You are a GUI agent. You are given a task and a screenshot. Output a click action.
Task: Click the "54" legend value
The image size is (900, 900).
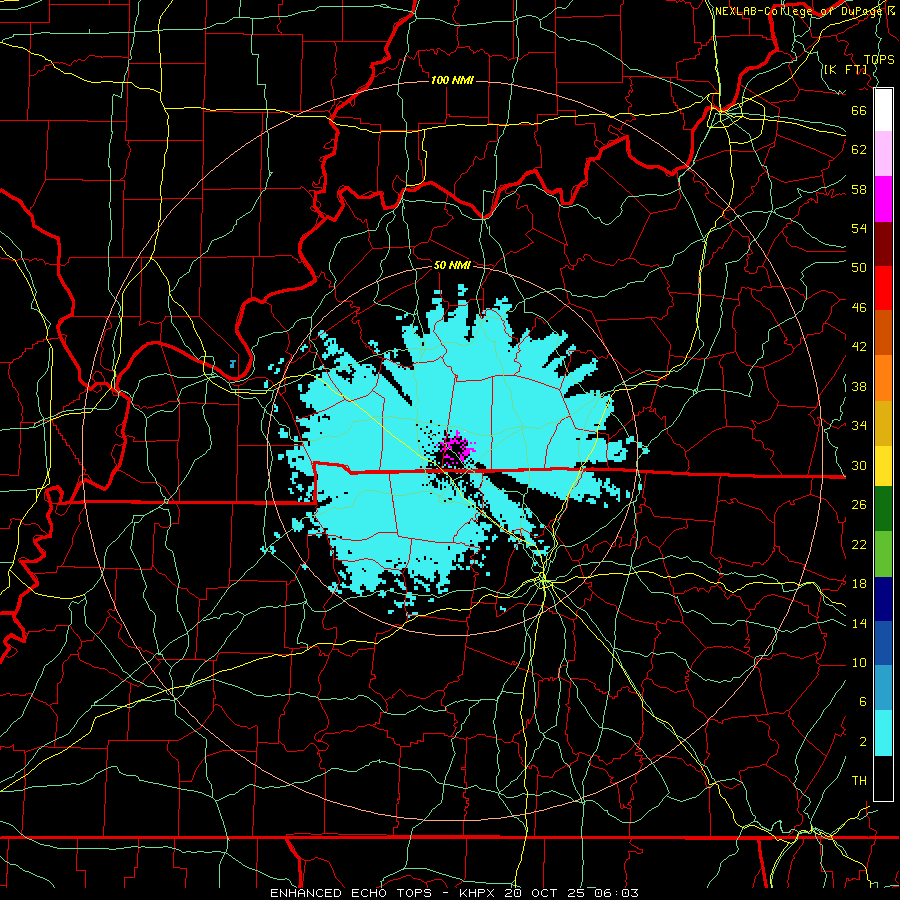(x=859, y=228)
